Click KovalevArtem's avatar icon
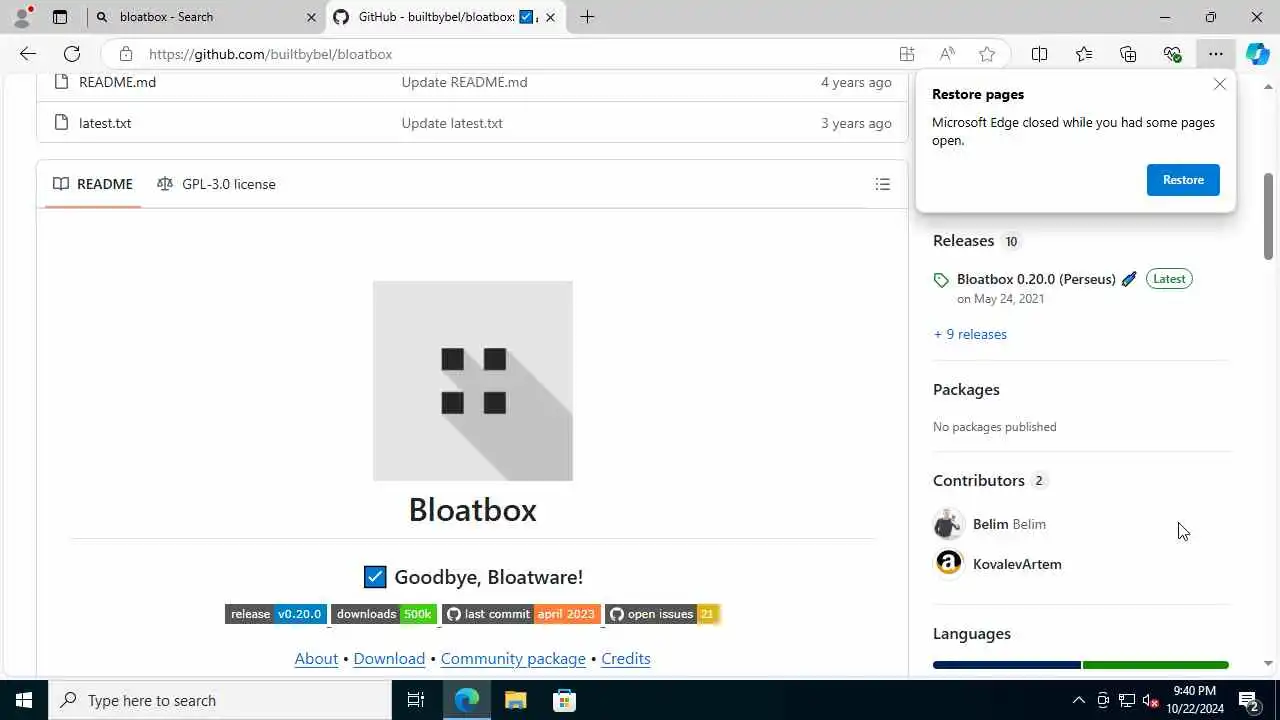This screenshot has width=1280, height=720. pos(948,563)
